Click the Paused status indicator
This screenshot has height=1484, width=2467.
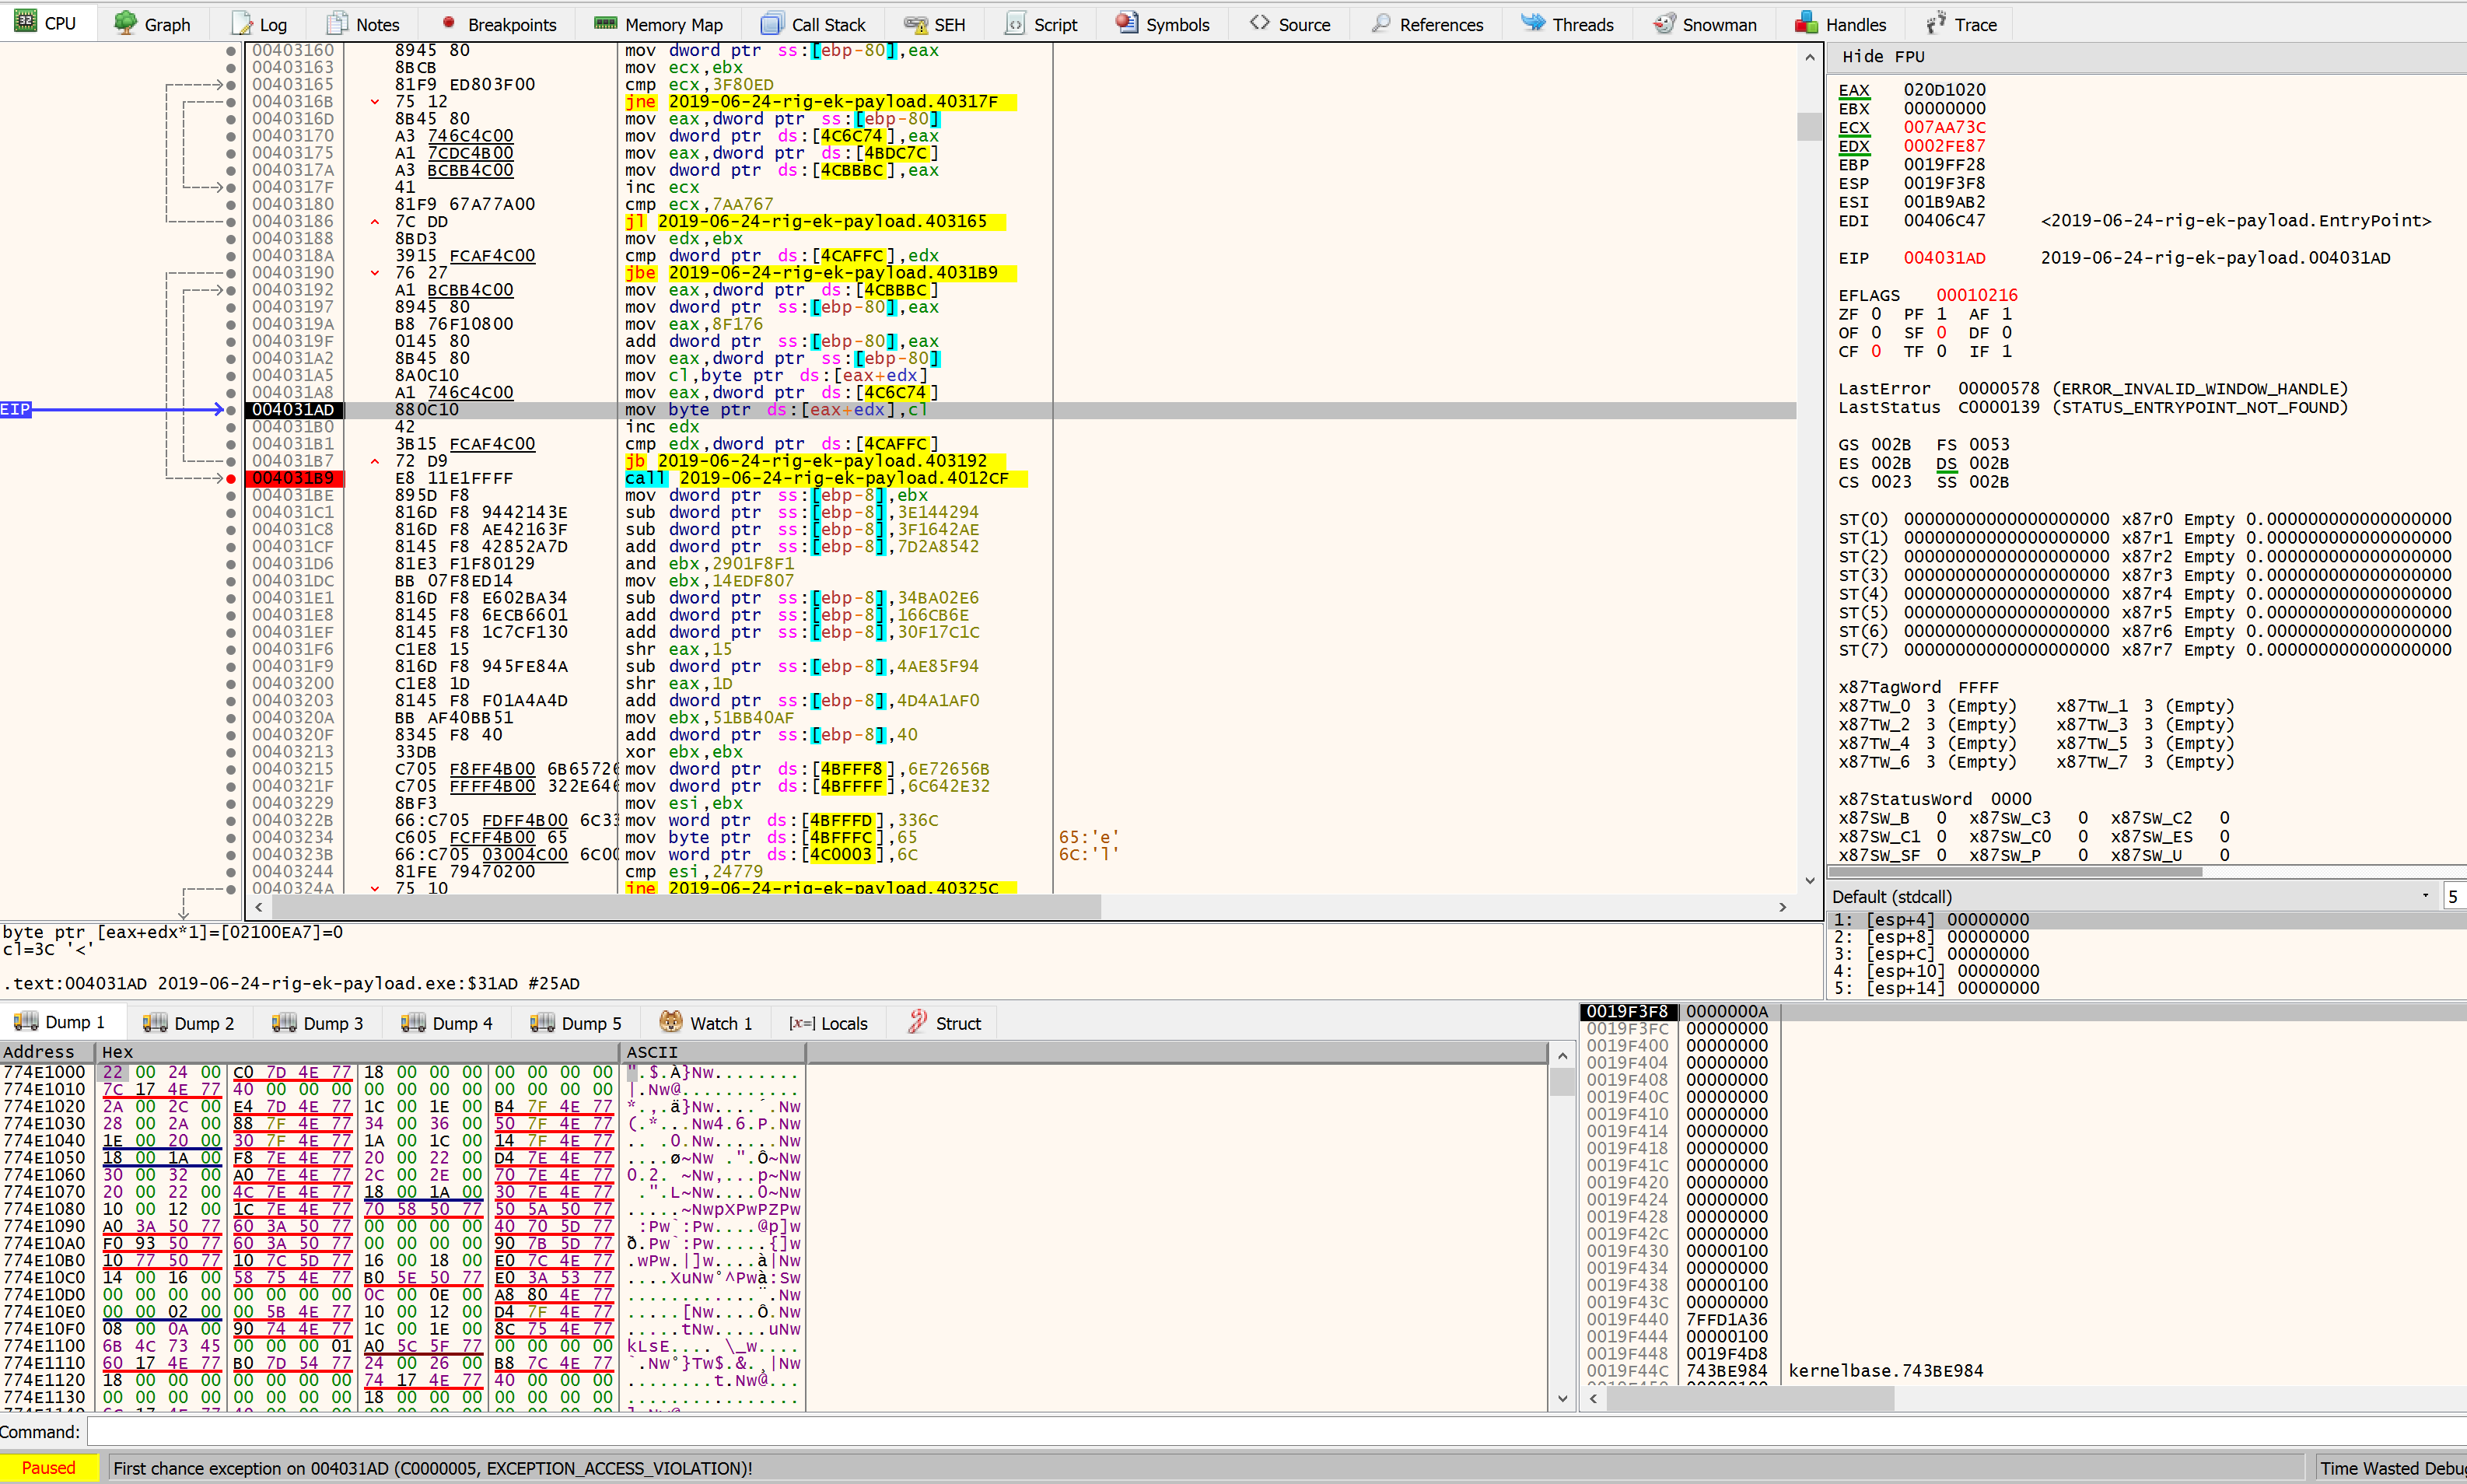[49, 1468]
